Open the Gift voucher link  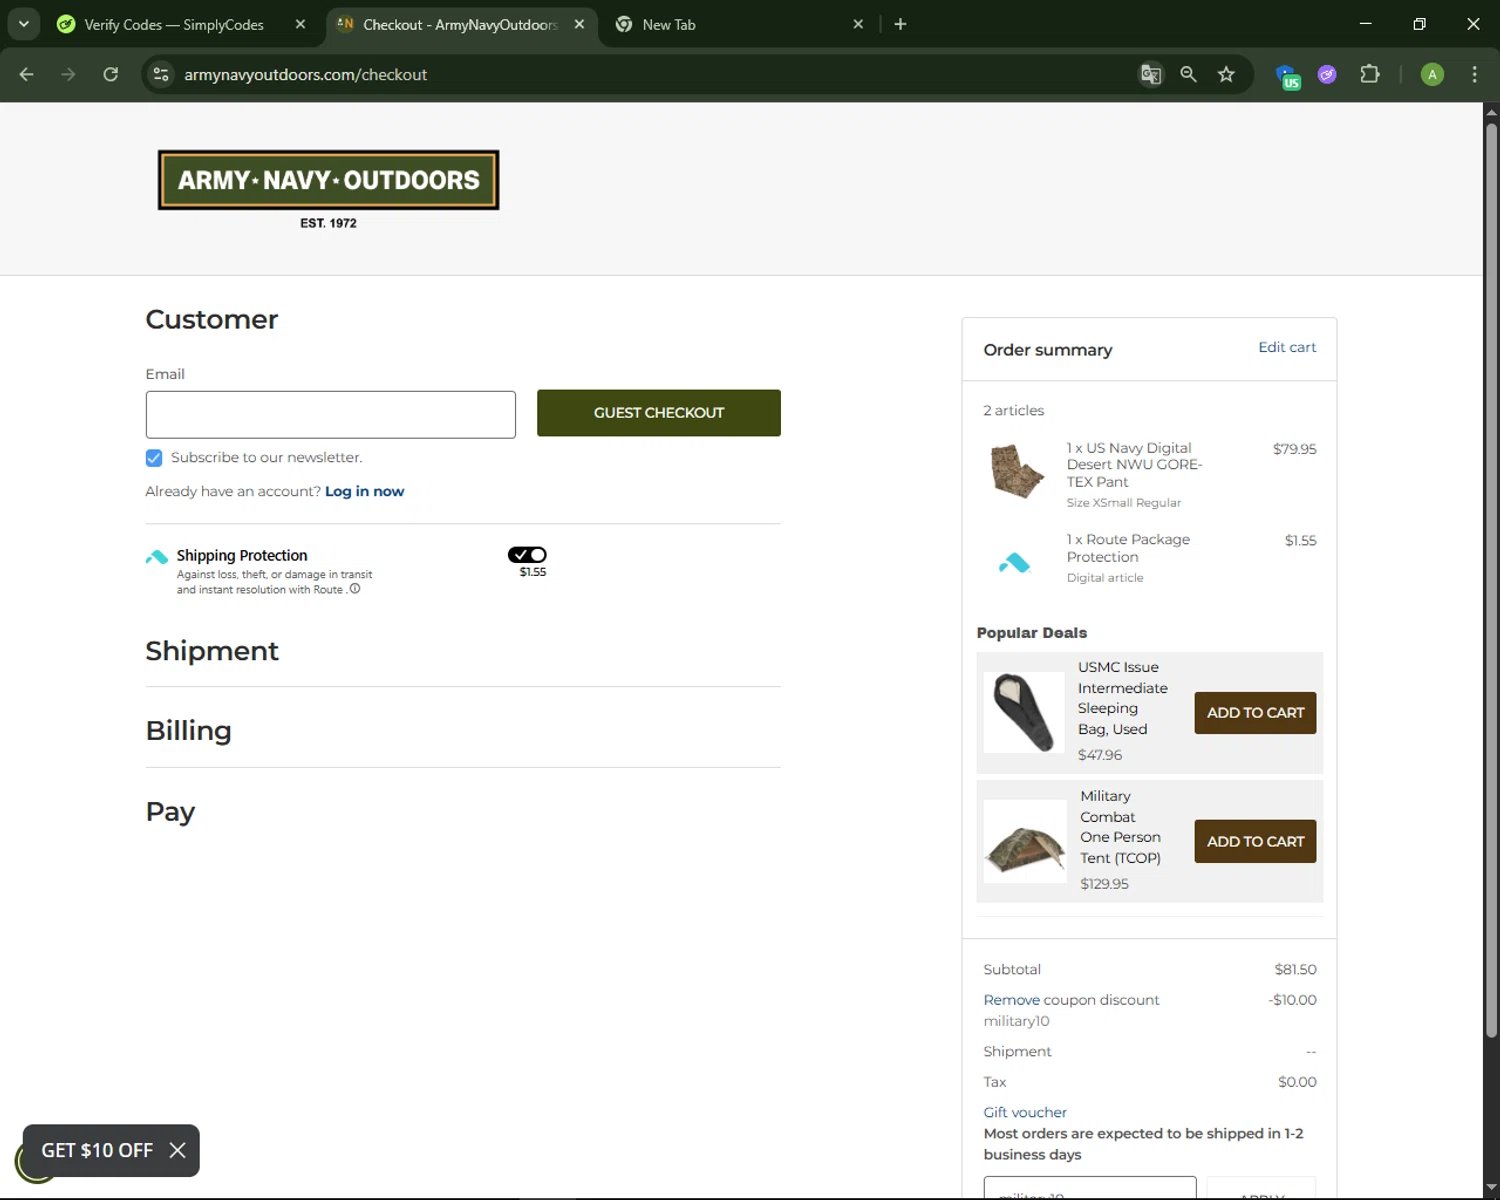(1025, 1112)
